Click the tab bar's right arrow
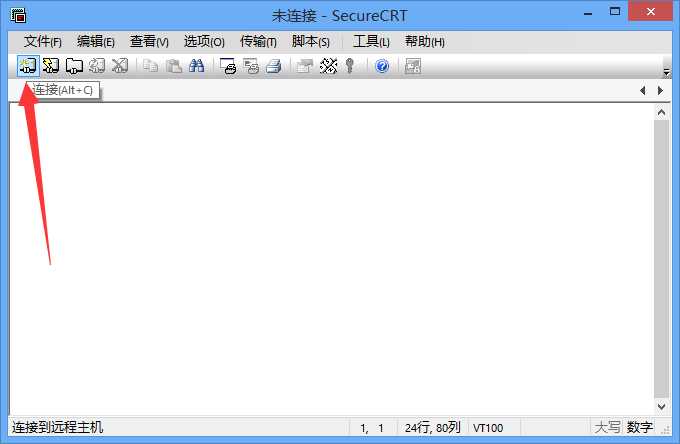680x444 pixels. pyautogui.click(x=660, y=90)
